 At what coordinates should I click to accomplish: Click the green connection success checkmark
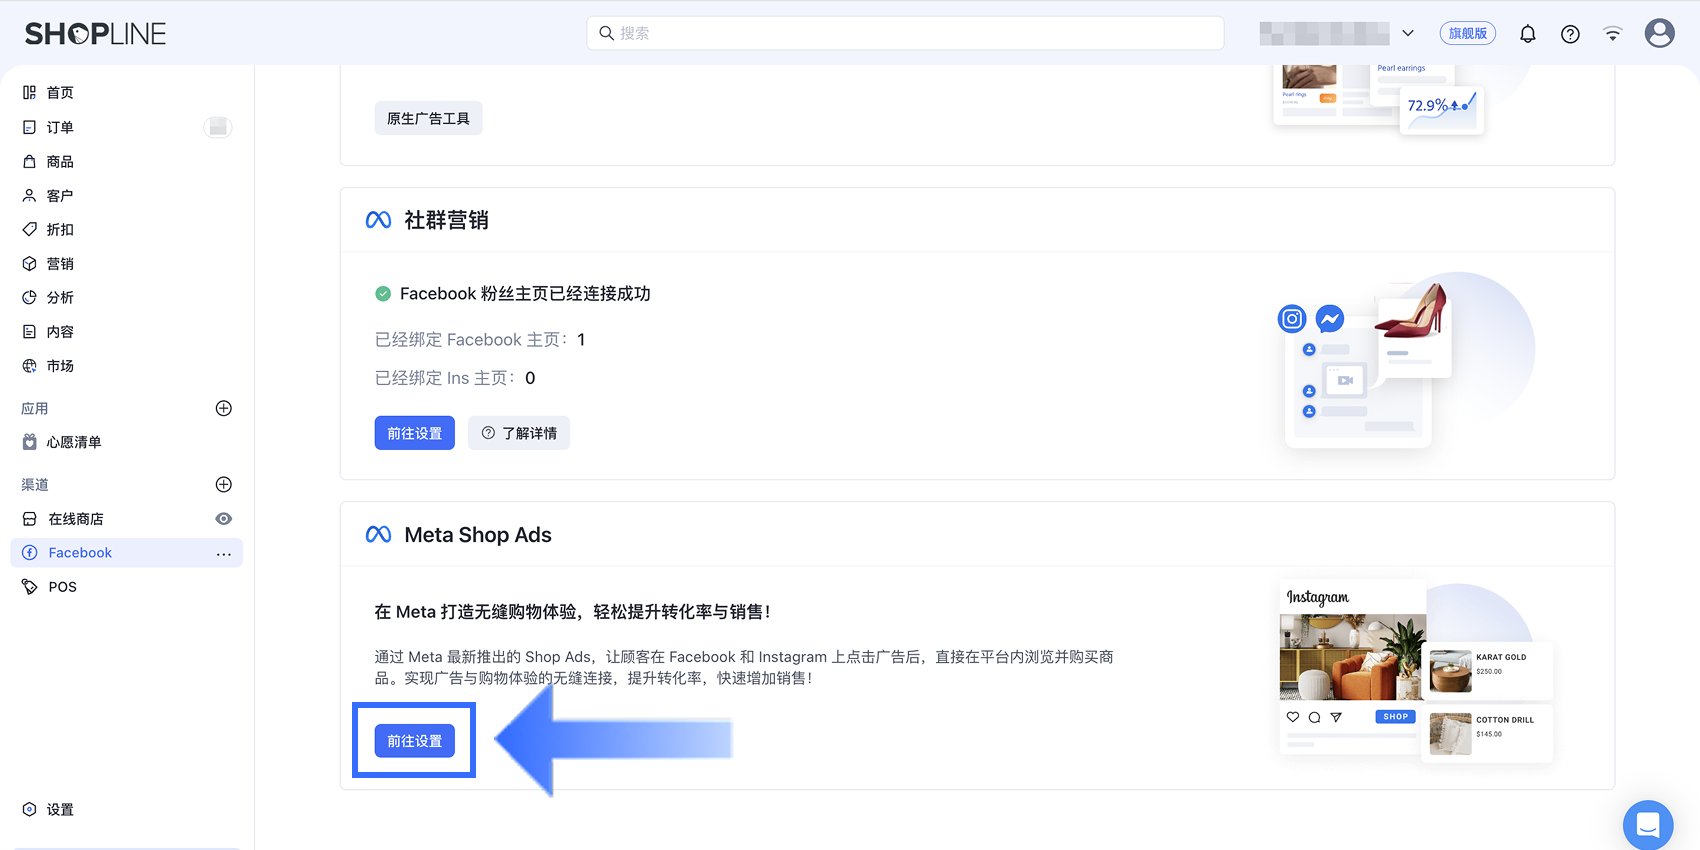tap(383, 294)
